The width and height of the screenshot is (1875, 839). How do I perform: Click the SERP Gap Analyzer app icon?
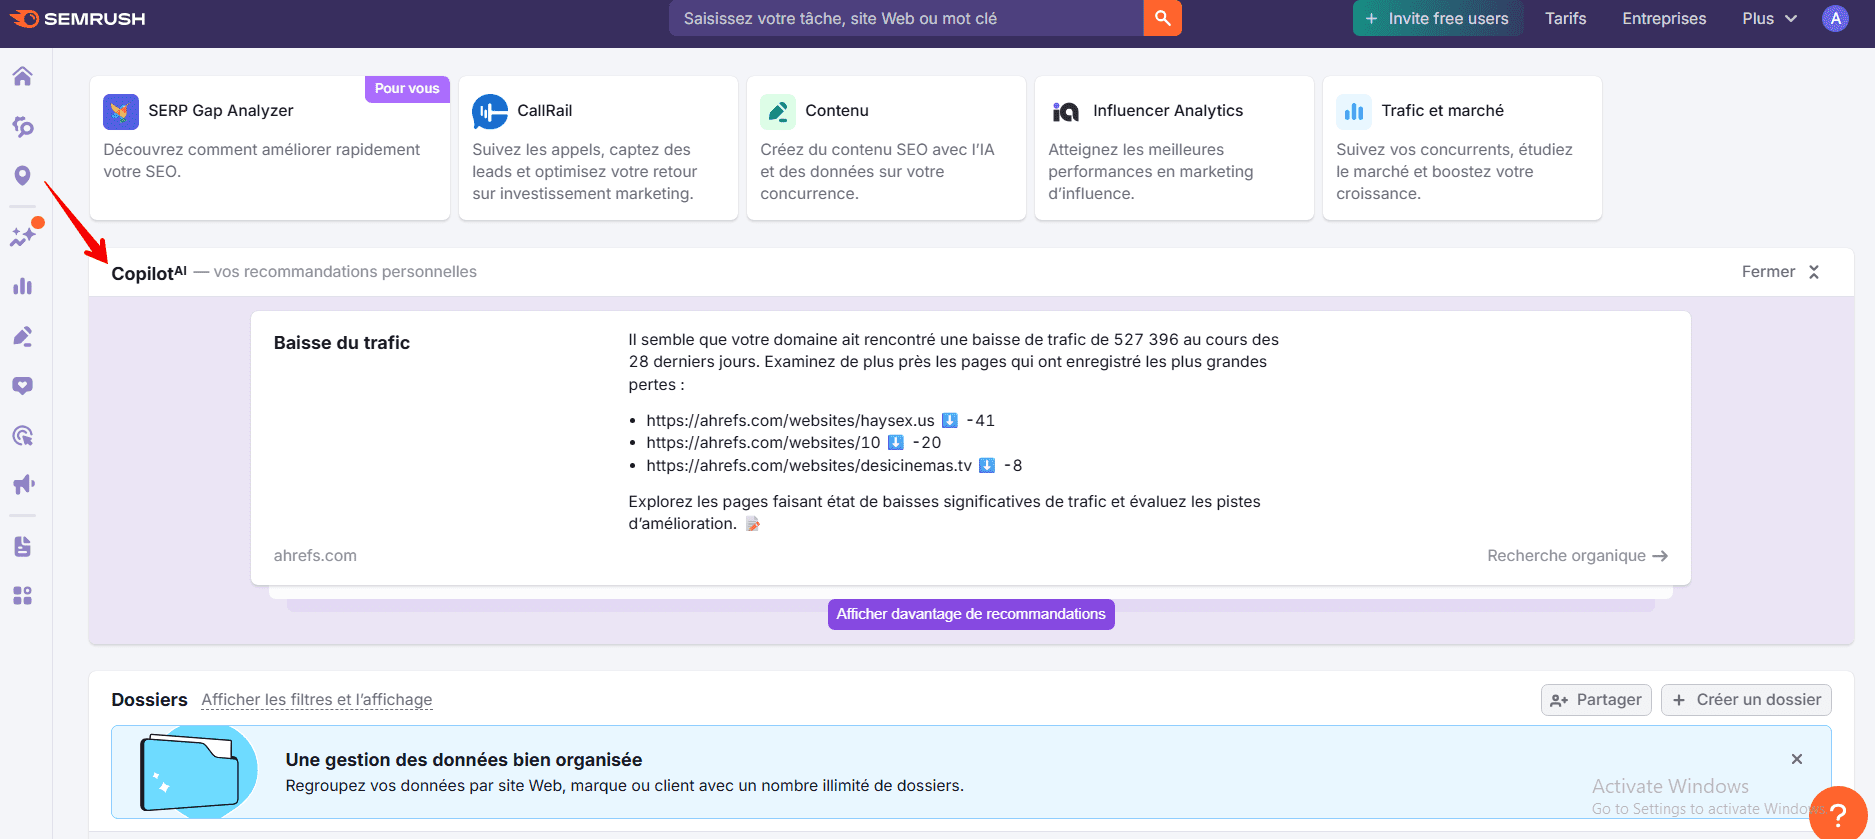pyautogui.click(x=121, y=111)
